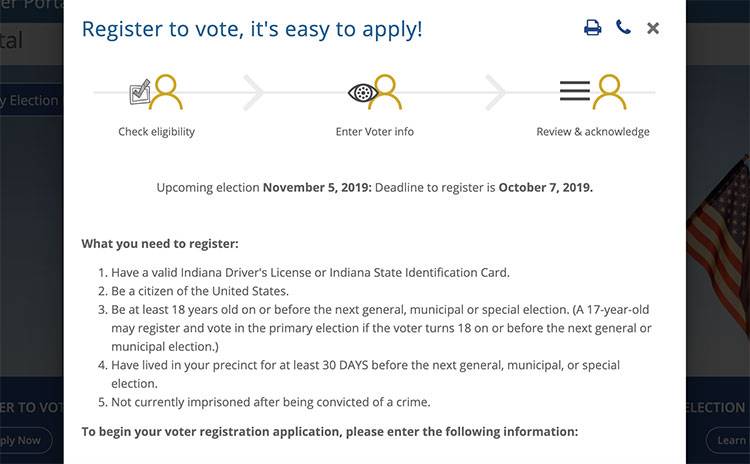Click the first chevron arrow between steps
750x464 pixels.
point(254,92)
